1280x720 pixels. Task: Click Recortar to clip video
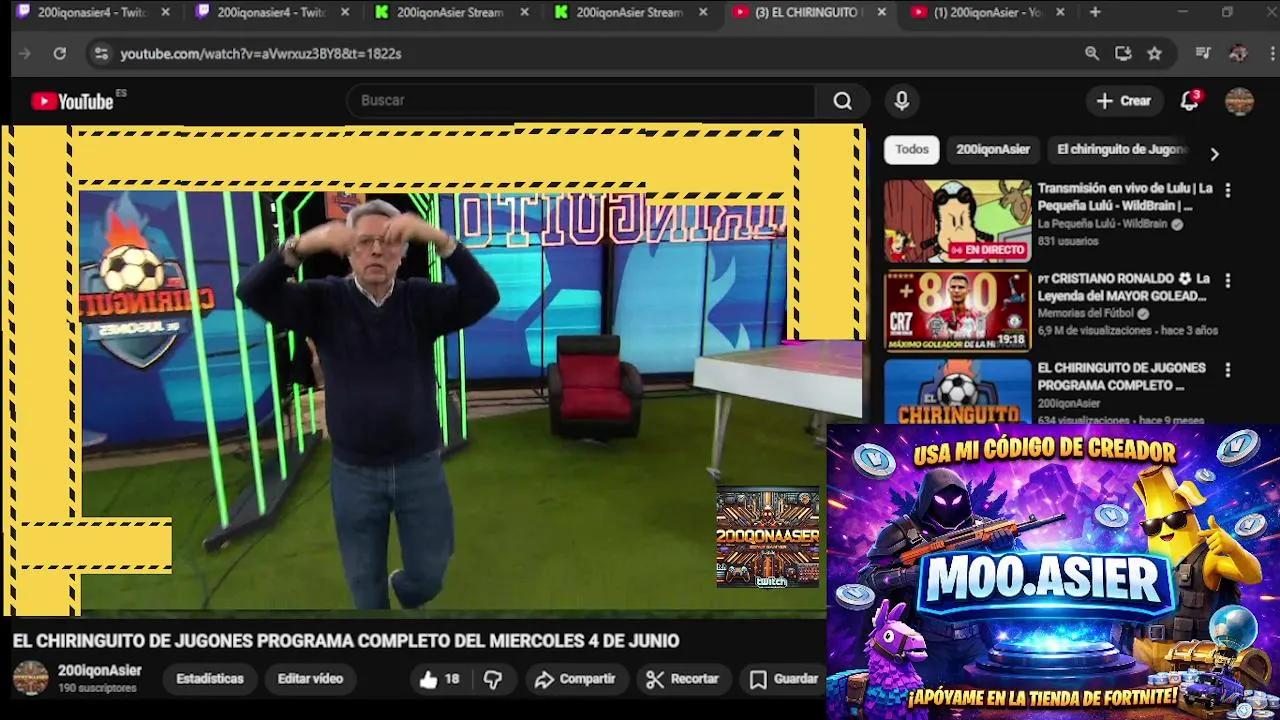pyautogui.click(x=683, y=679)
